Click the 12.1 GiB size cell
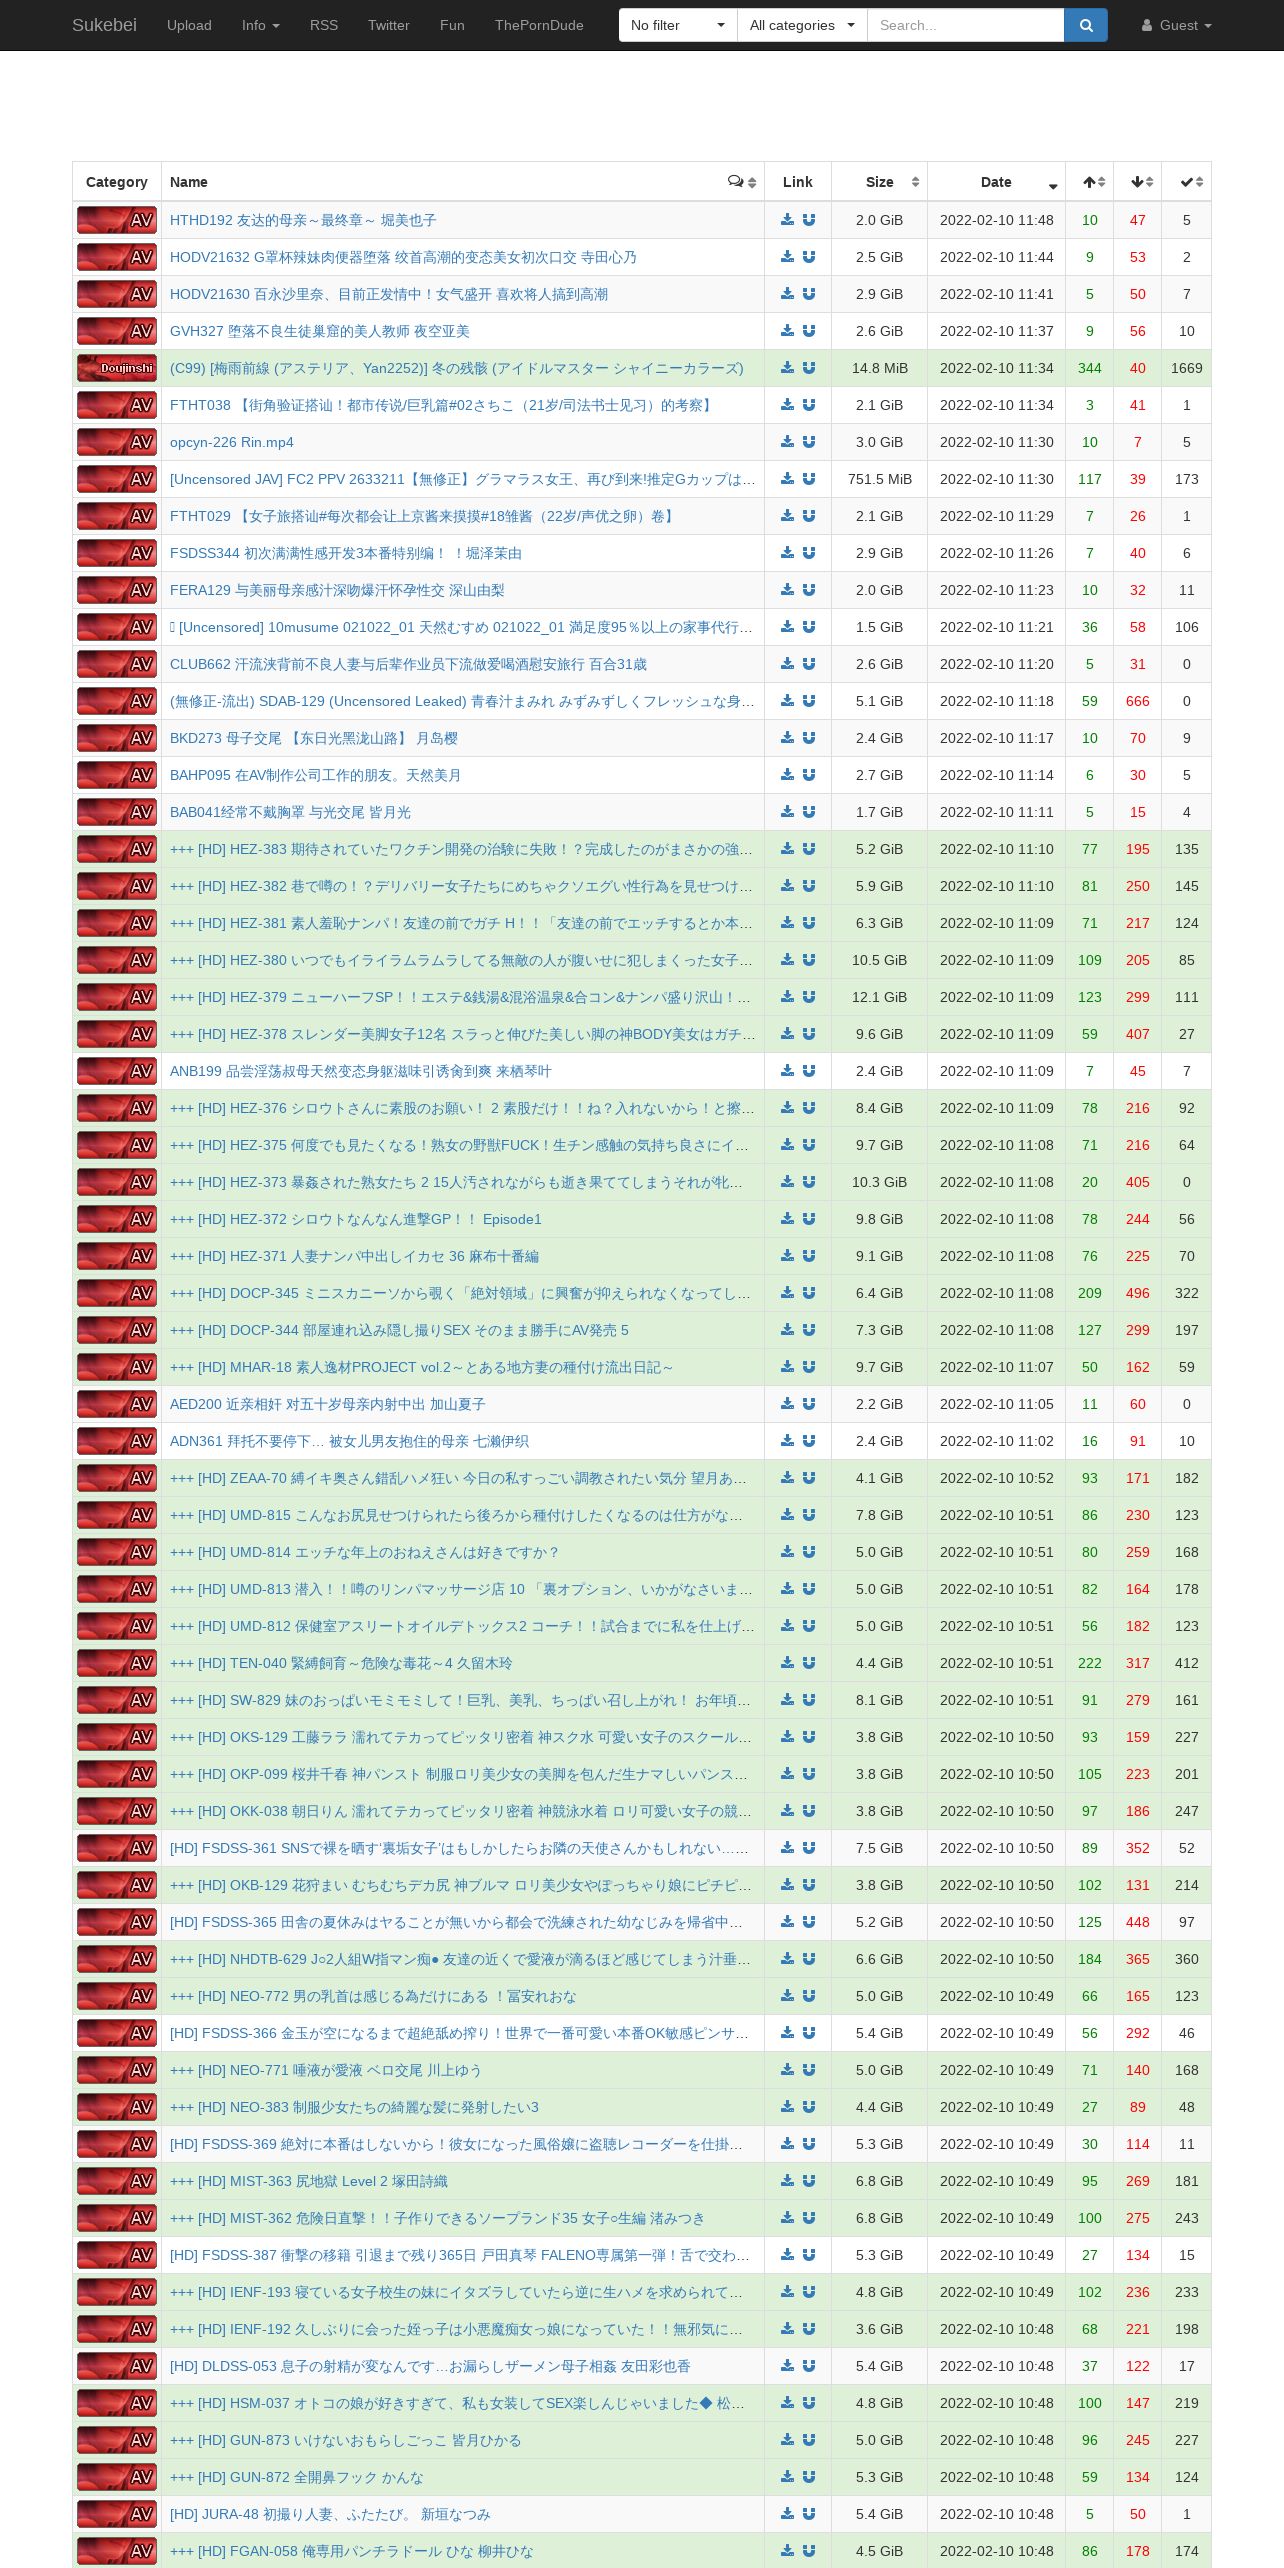 coord(880,997)
